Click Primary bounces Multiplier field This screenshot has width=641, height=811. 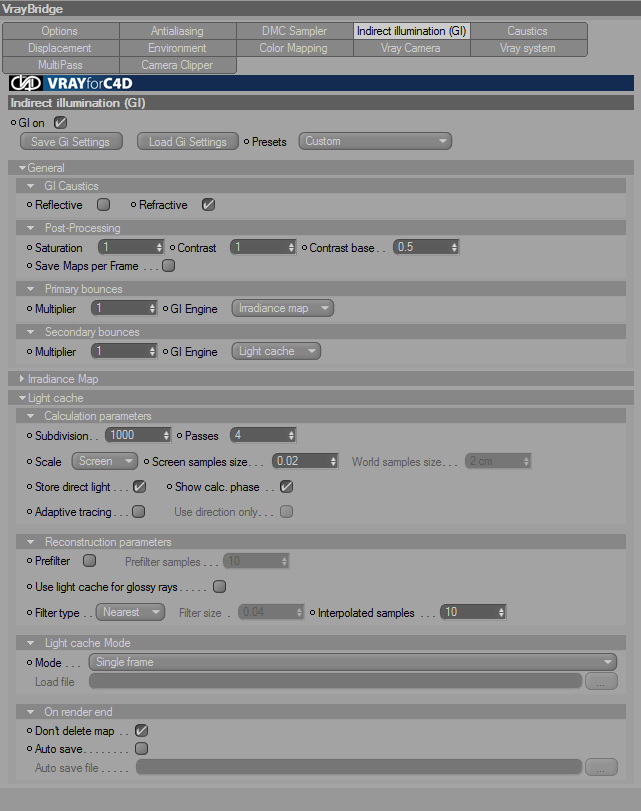(x=120, y=308)
